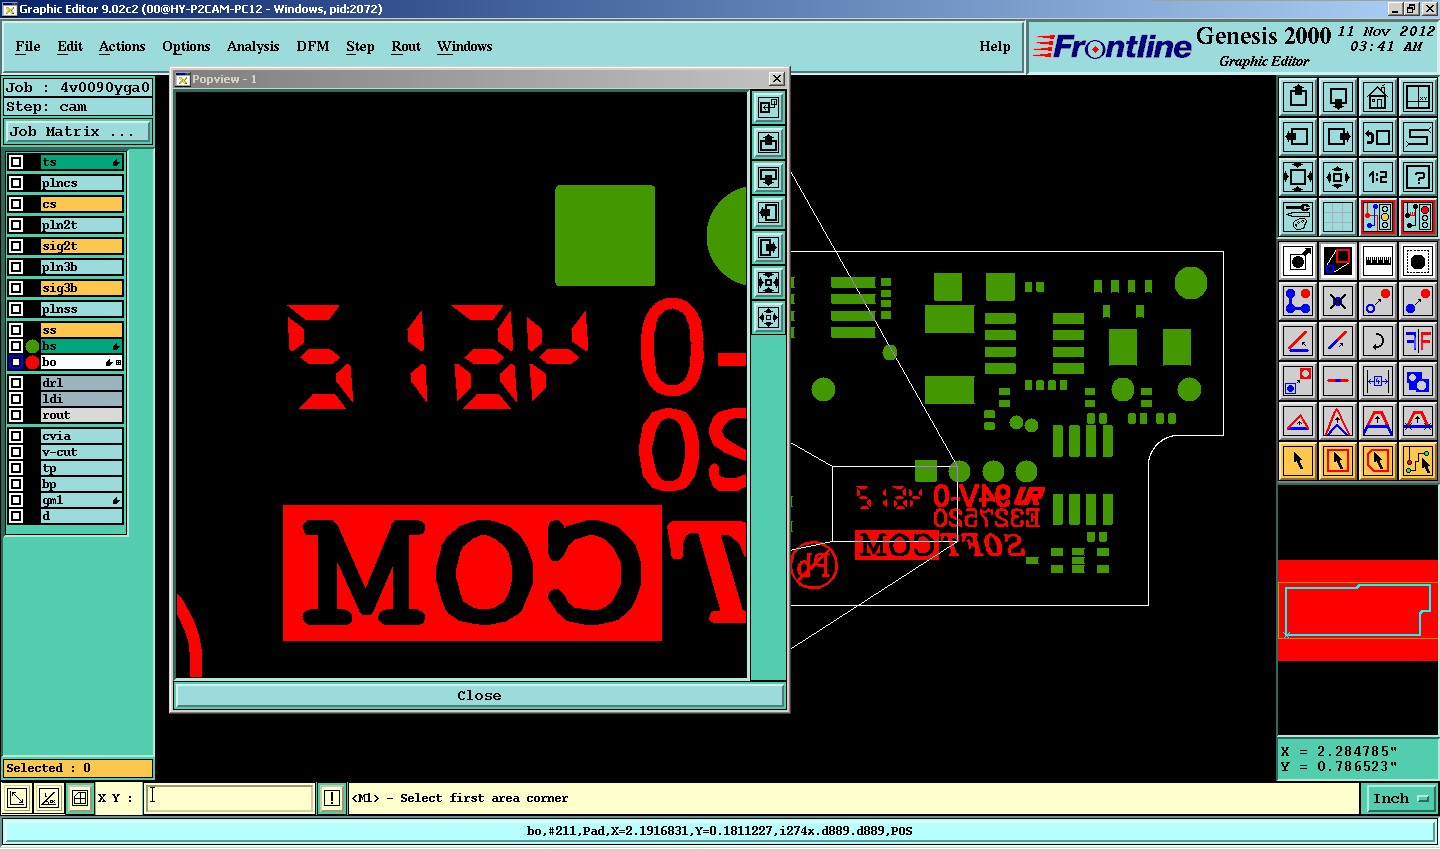The height and width of the screenshot is (851, 1440).
Task: Click the small red triangle resize icon
Action: coord(1298,421)
